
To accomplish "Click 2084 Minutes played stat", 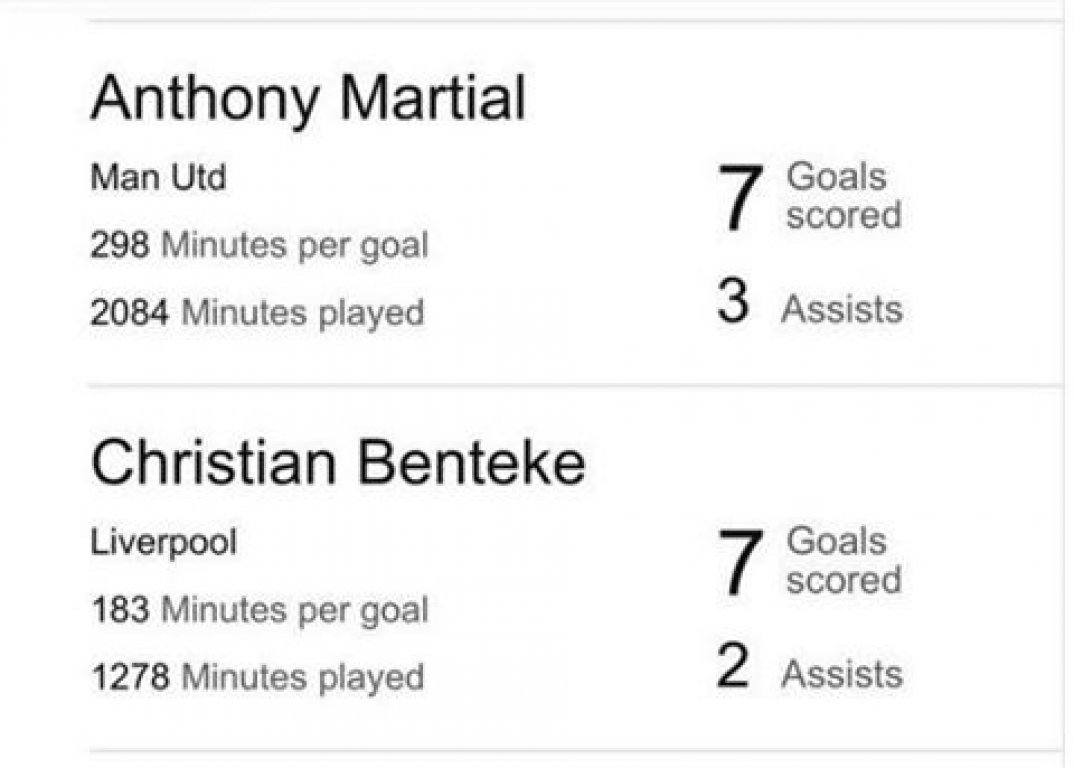I will [258, 313].
